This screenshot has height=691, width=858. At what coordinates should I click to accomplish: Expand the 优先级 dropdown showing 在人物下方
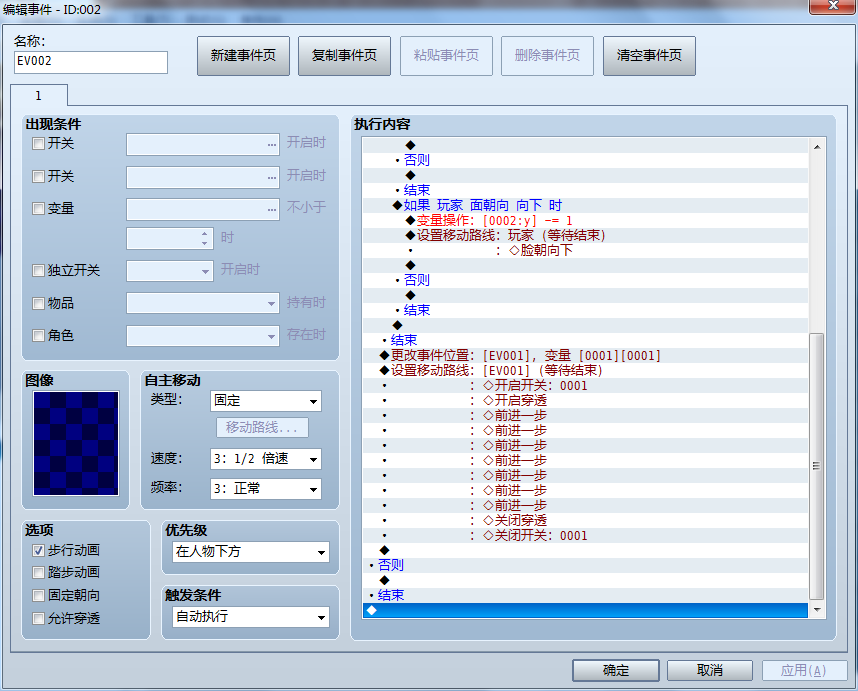251,552
